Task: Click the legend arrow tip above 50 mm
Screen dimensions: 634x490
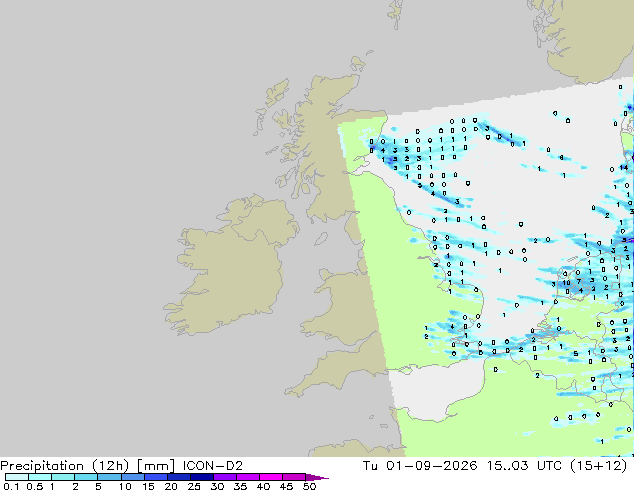Action: (317, 477)
